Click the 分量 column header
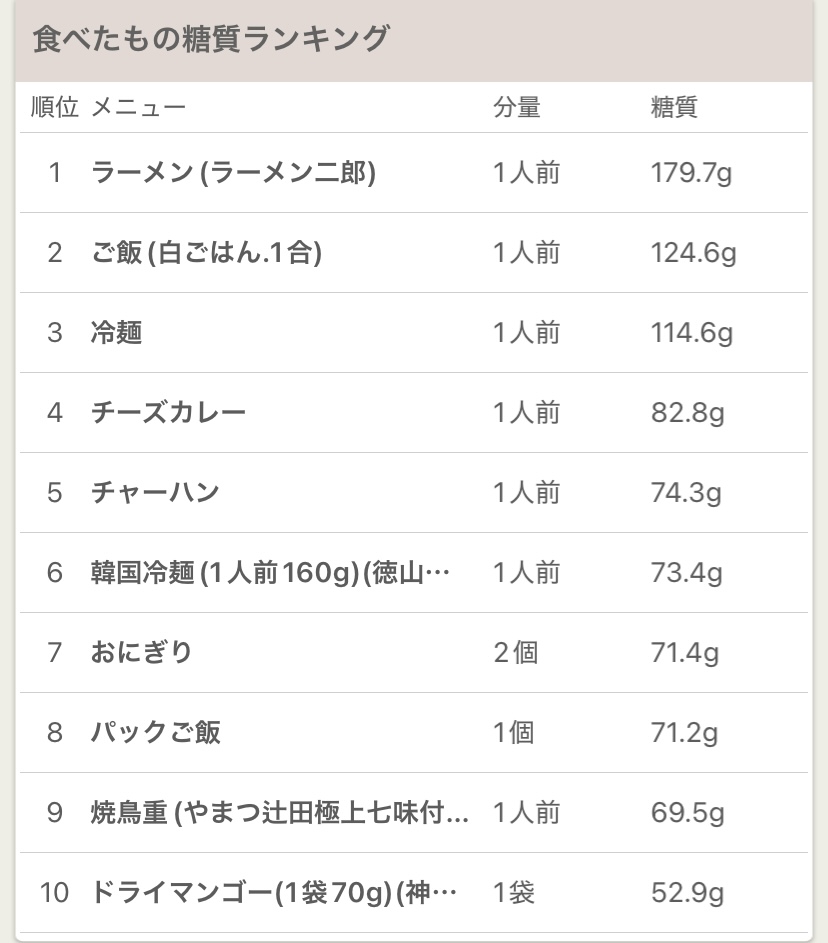Viewport: 828px width, 943px height. pos(516,108)
